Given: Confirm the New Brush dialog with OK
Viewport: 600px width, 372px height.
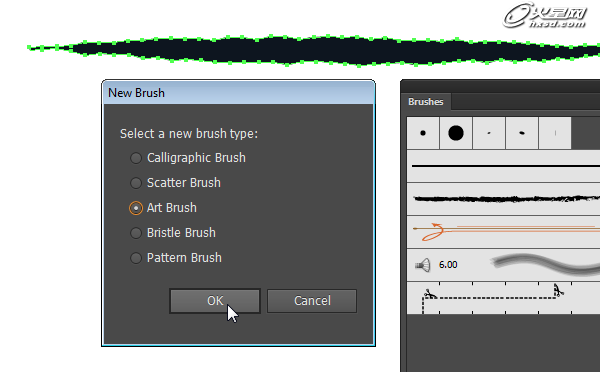Looking at the screenshot, I should pos(215,301).
